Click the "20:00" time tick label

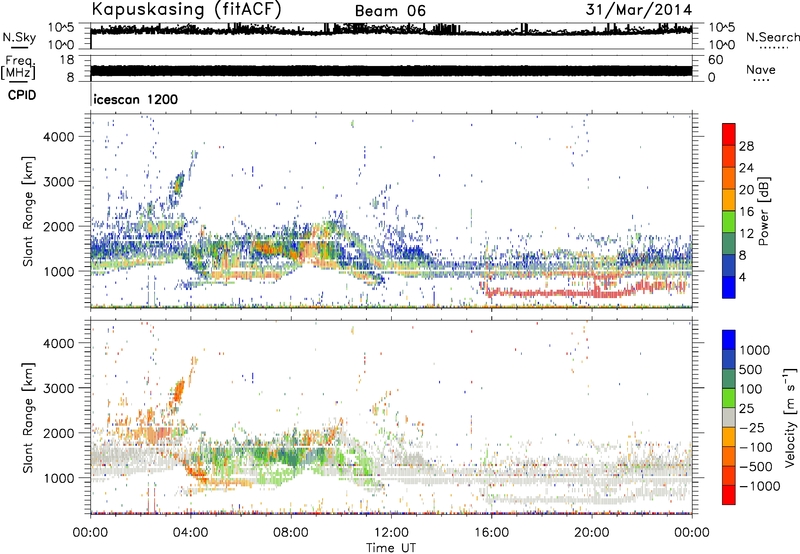pyautogui.click(x=591, y=533)
